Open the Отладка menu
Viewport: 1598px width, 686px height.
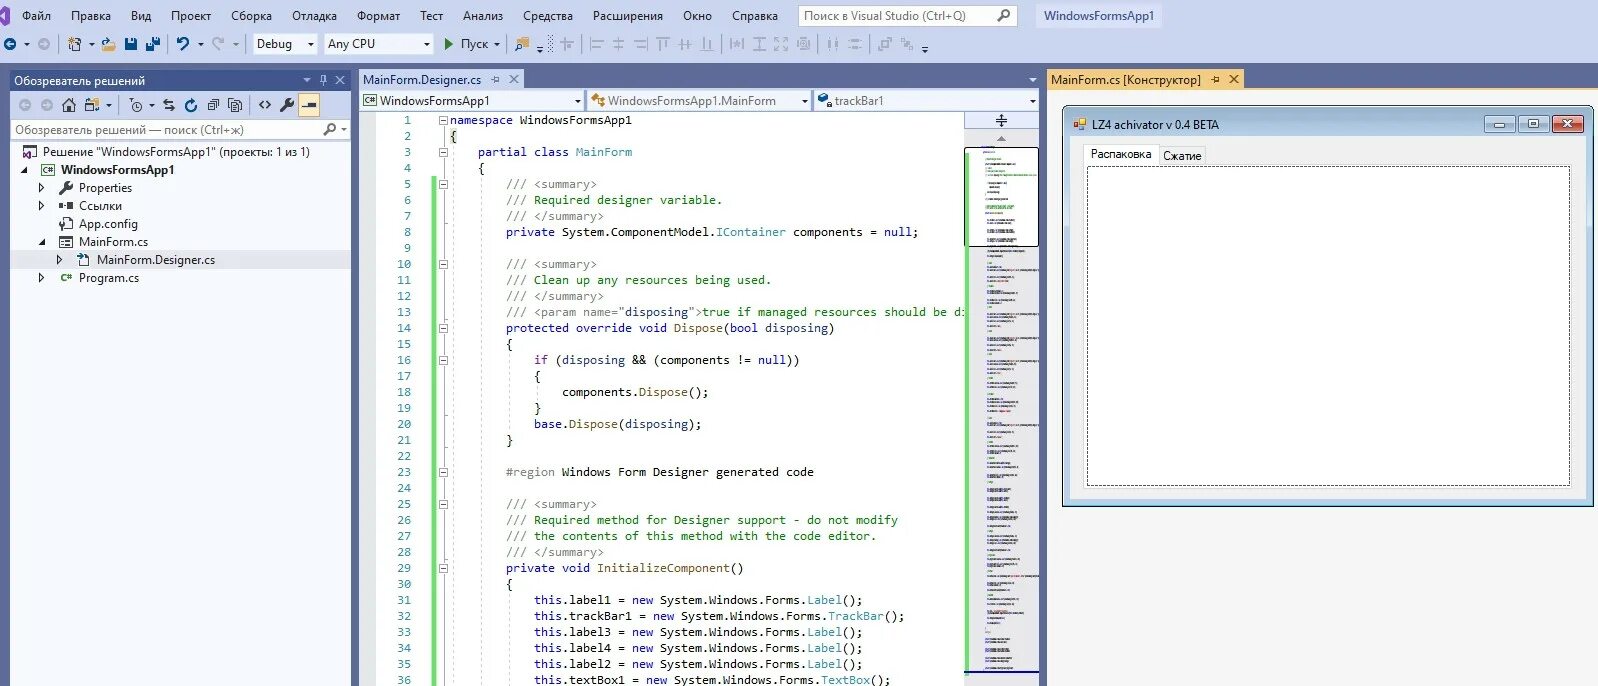(314, 16)
